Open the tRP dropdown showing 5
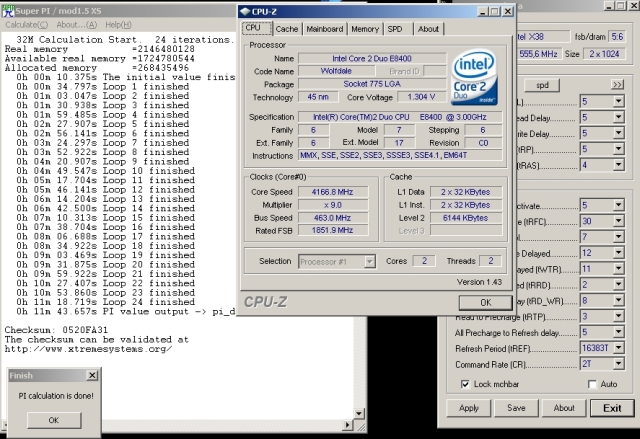640x439 pixels. pos(619,149)
